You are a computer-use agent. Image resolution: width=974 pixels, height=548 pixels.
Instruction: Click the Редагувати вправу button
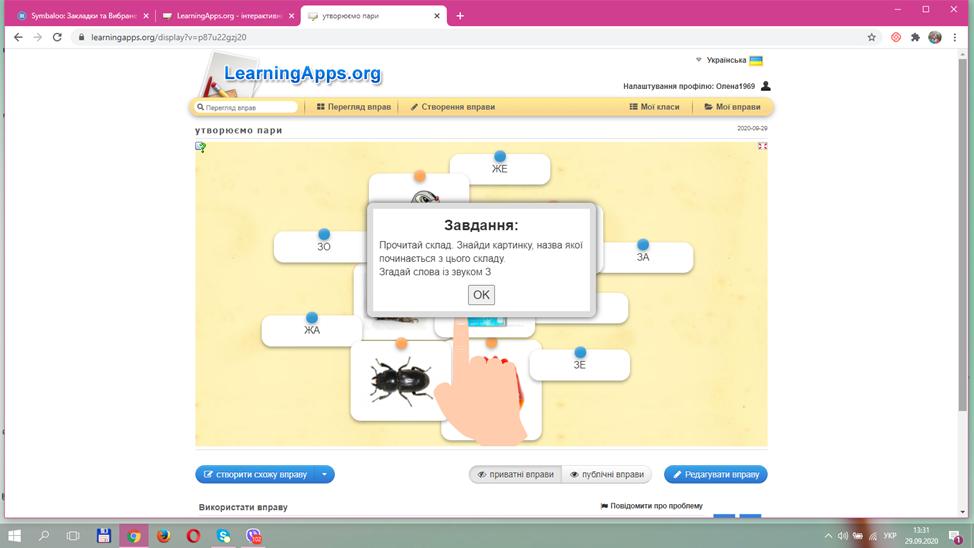coord(716,474)
